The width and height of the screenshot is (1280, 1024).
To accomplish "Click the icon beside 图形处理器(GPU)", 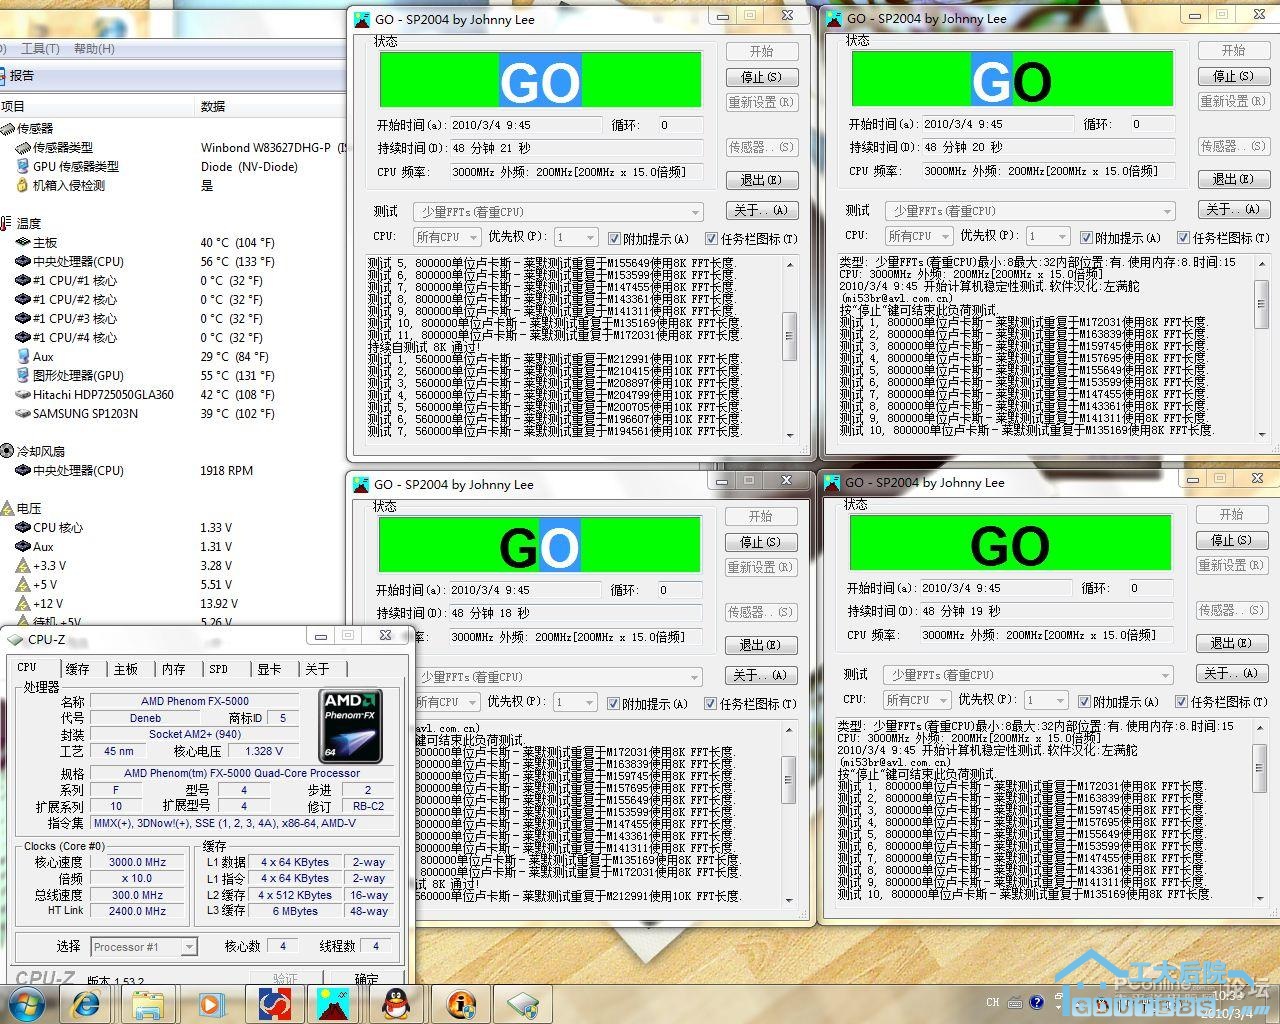I will (22, 375).
